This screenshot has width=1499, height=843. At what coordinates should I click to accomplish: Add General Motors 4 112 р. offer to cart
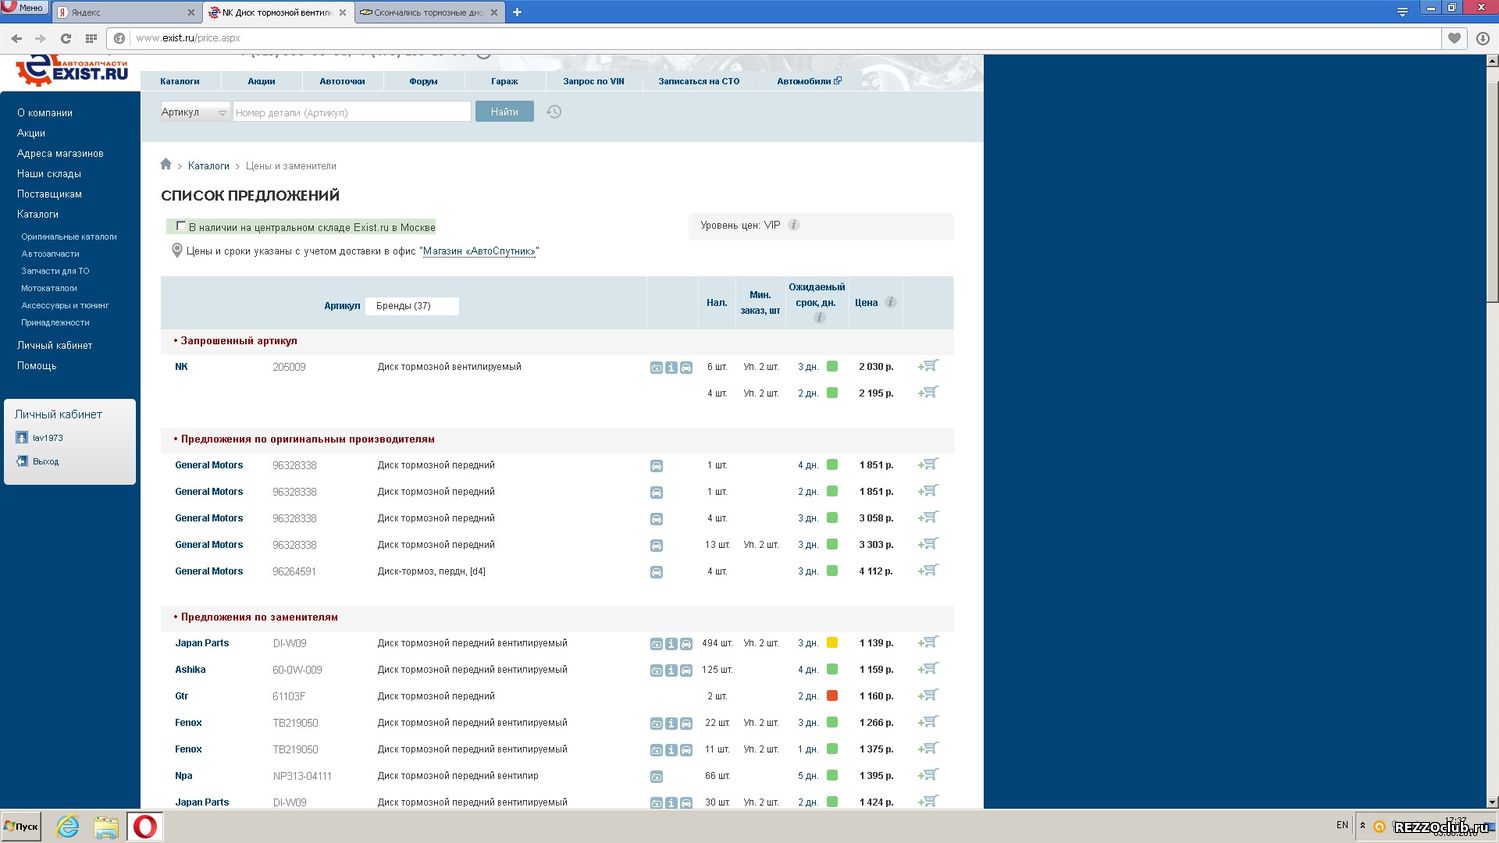[928, 570]
